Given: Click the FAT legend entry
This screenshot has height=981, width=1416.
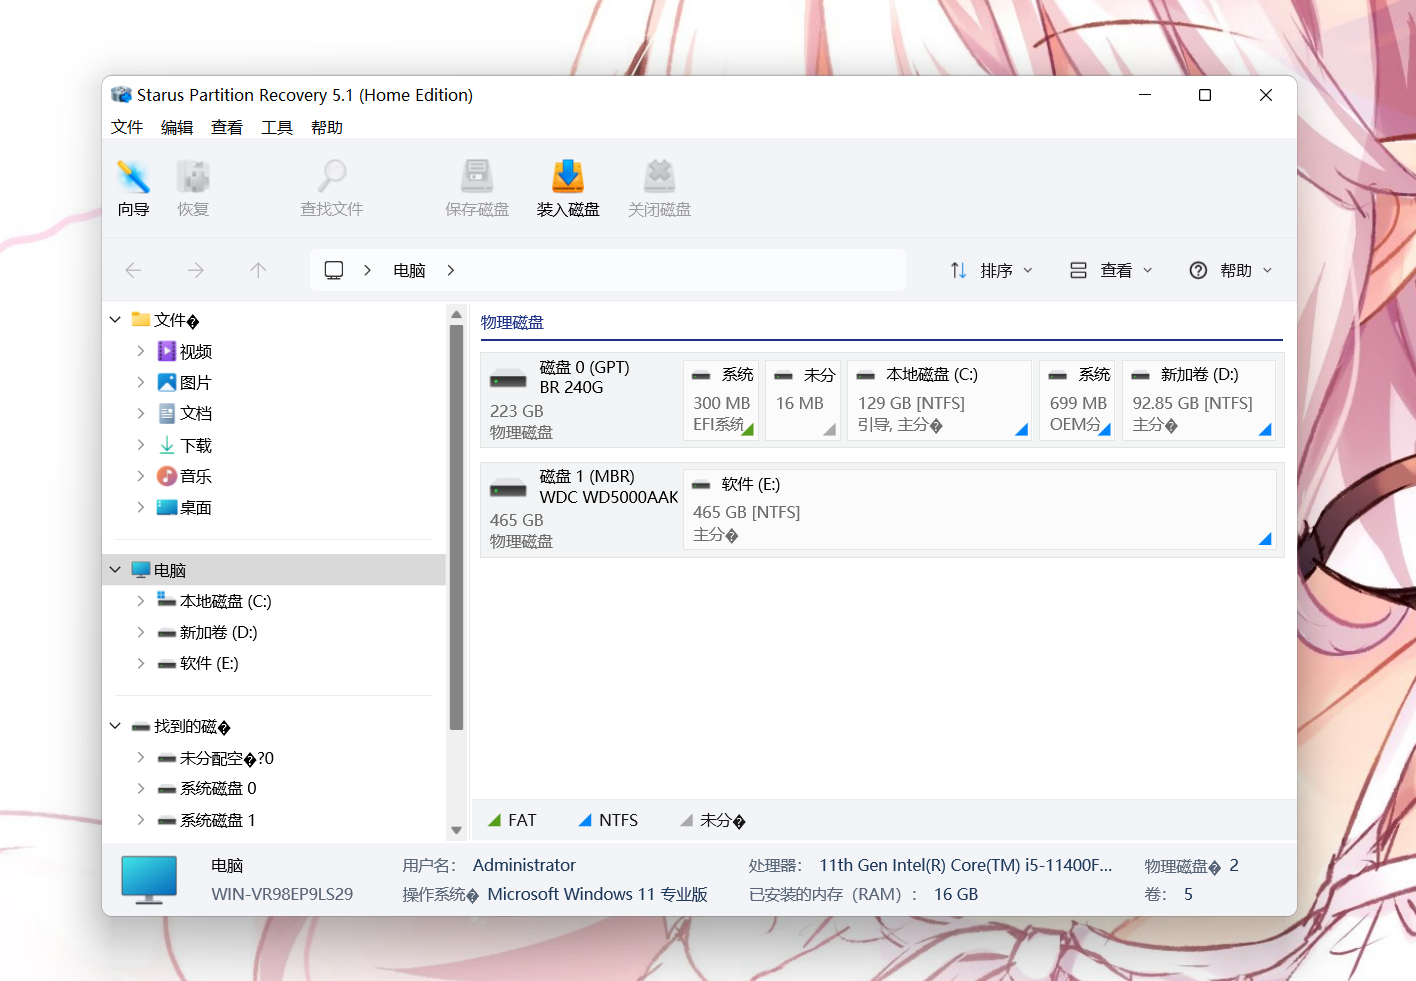Looking at the screenshot, I should coord(512,820).
